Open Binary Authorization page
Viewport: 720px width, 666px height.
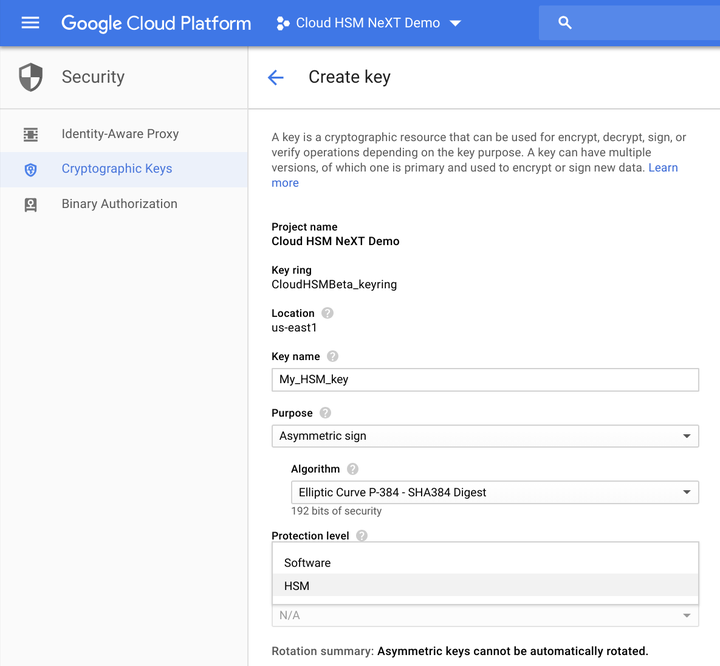124,204
